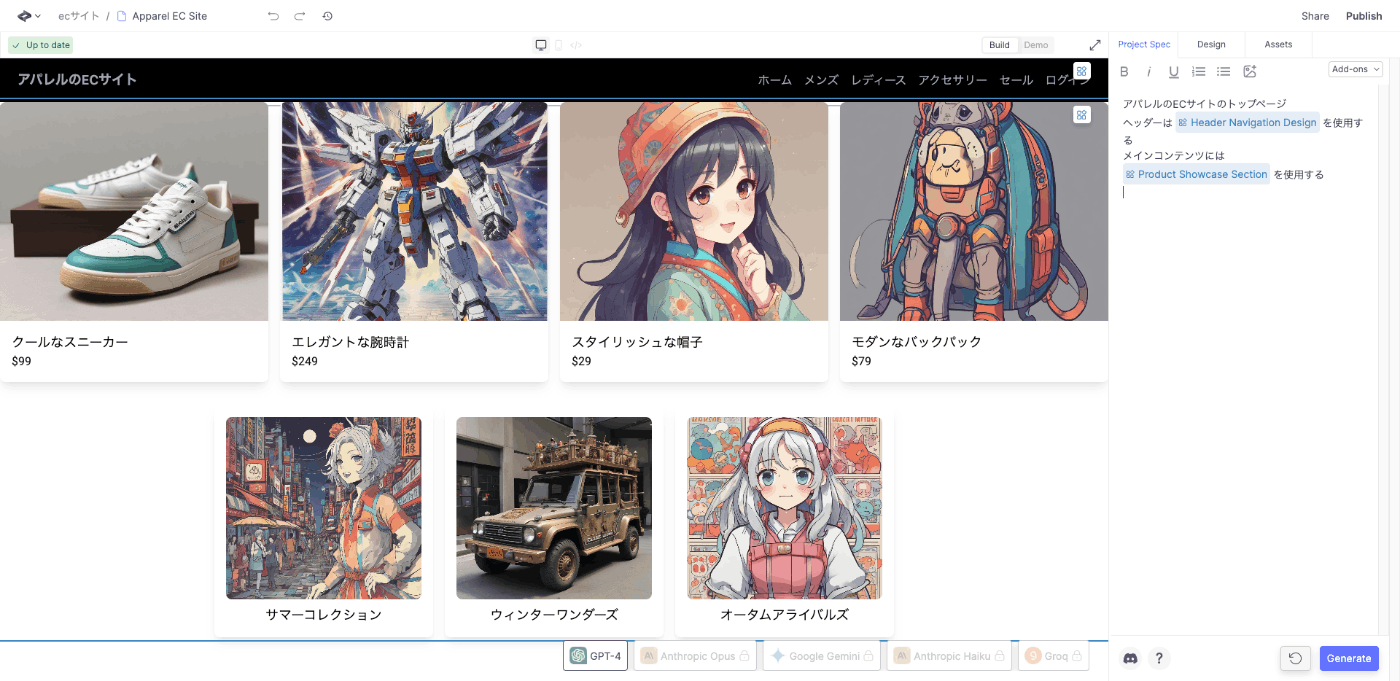Screen dimensions: 1400x681
Task: Click the robot watch product image
Action: [x=414, y=211]
